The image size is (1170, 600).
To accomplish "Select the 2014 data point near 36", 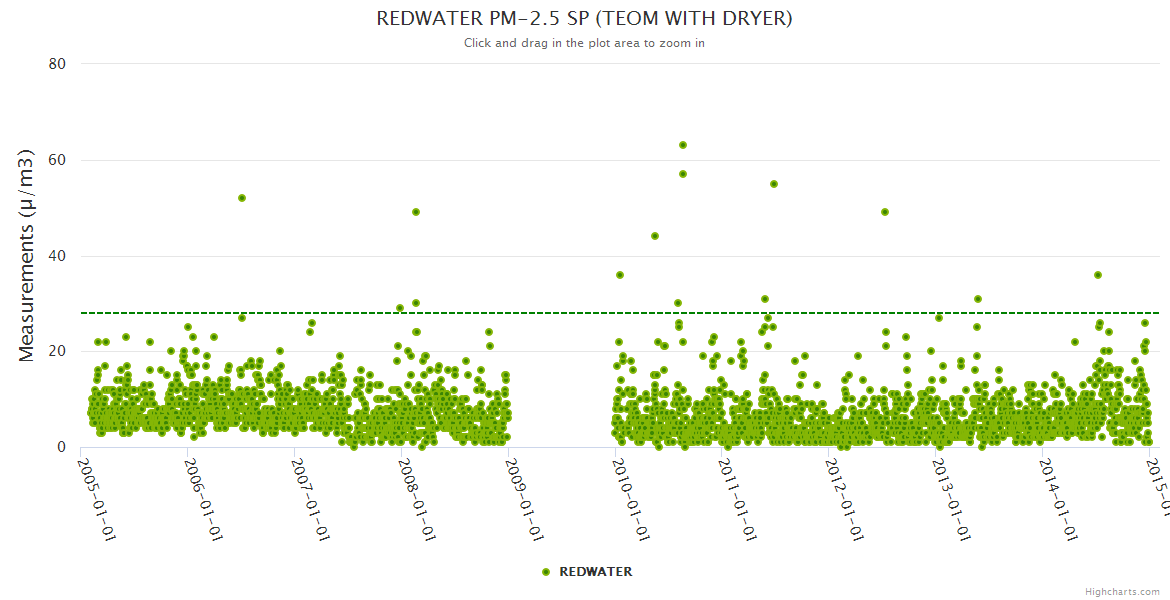I will [1098, 275].
